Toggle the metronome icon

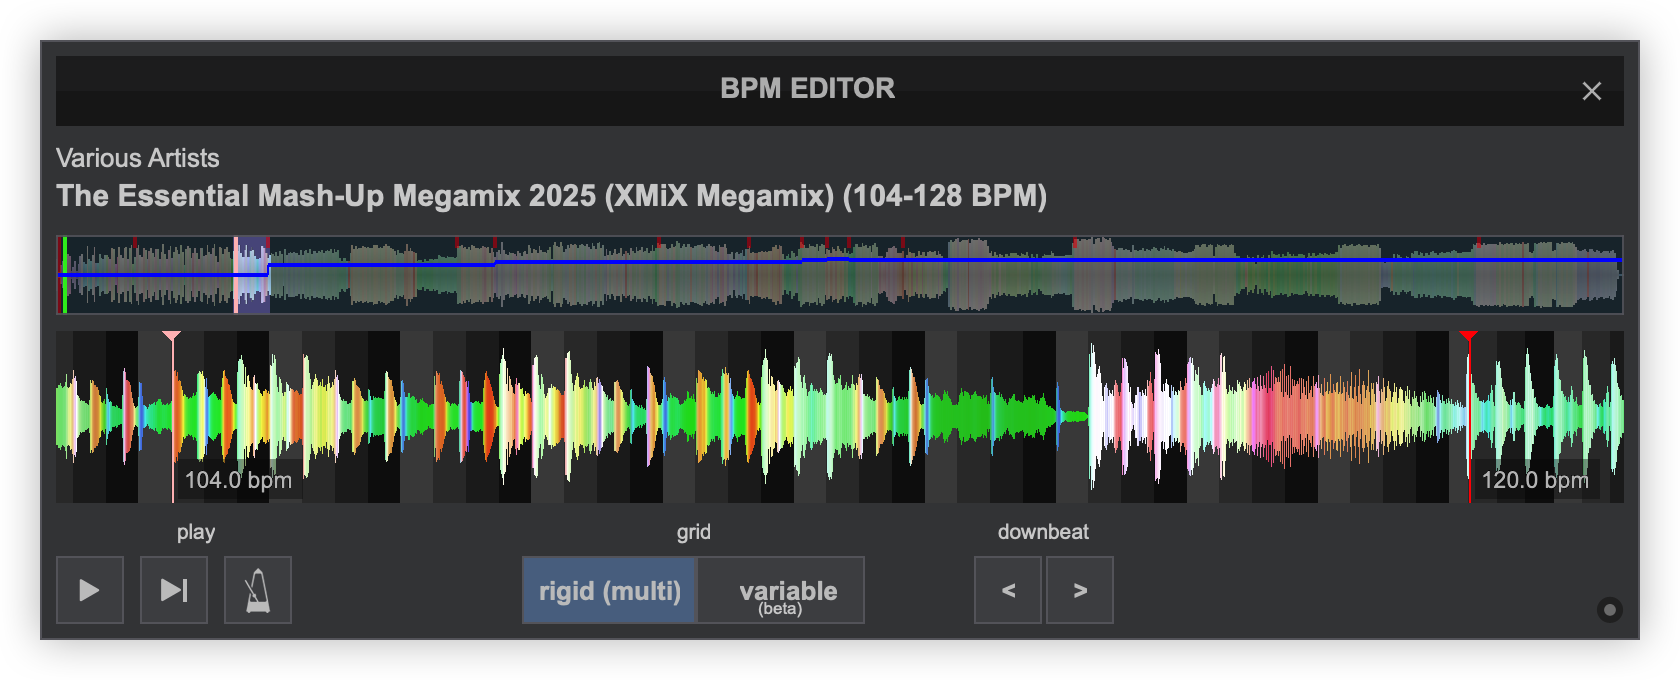tap(258, 590)
